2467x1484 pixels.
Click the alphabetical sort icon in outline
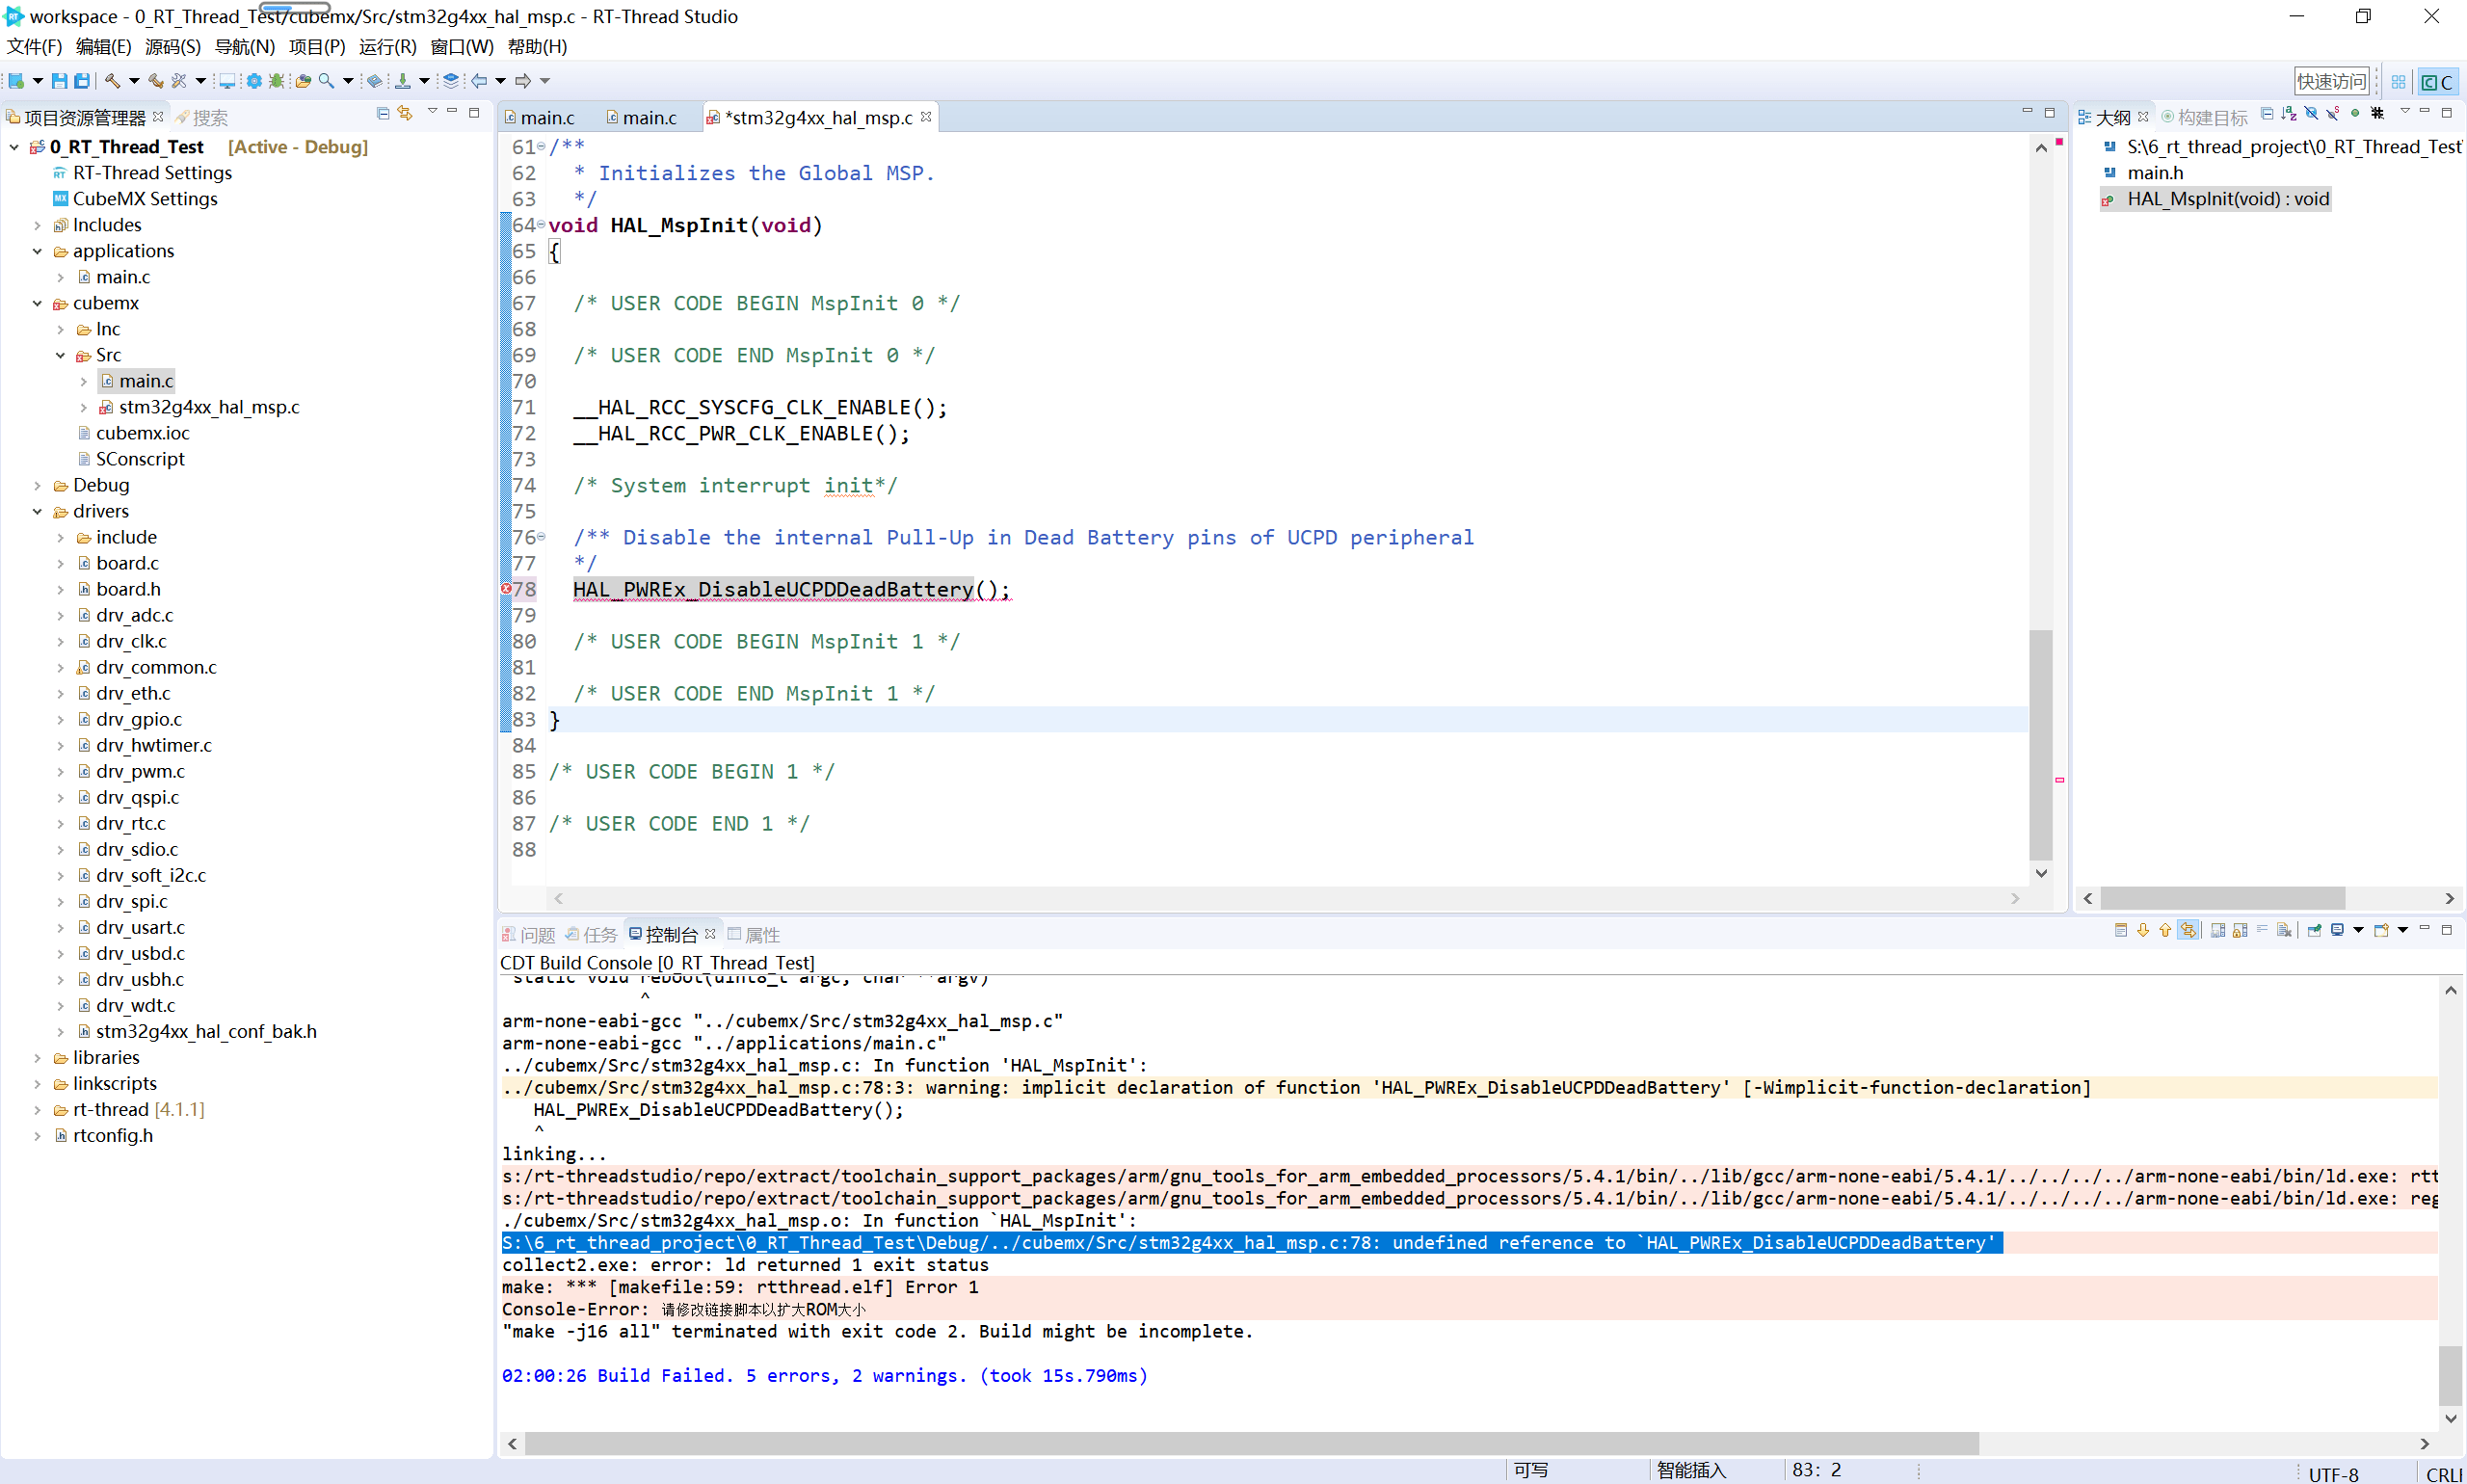2289,114
